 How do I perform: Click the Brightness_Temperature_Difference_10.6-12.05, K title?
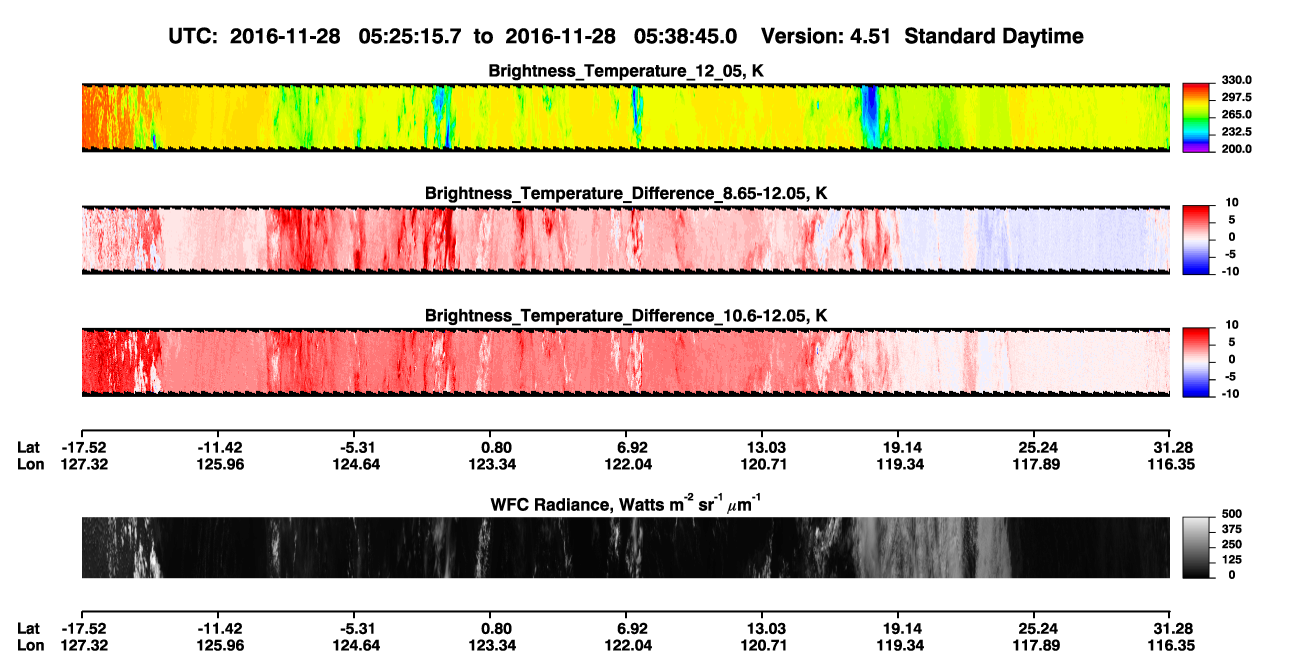coord(626,315)
